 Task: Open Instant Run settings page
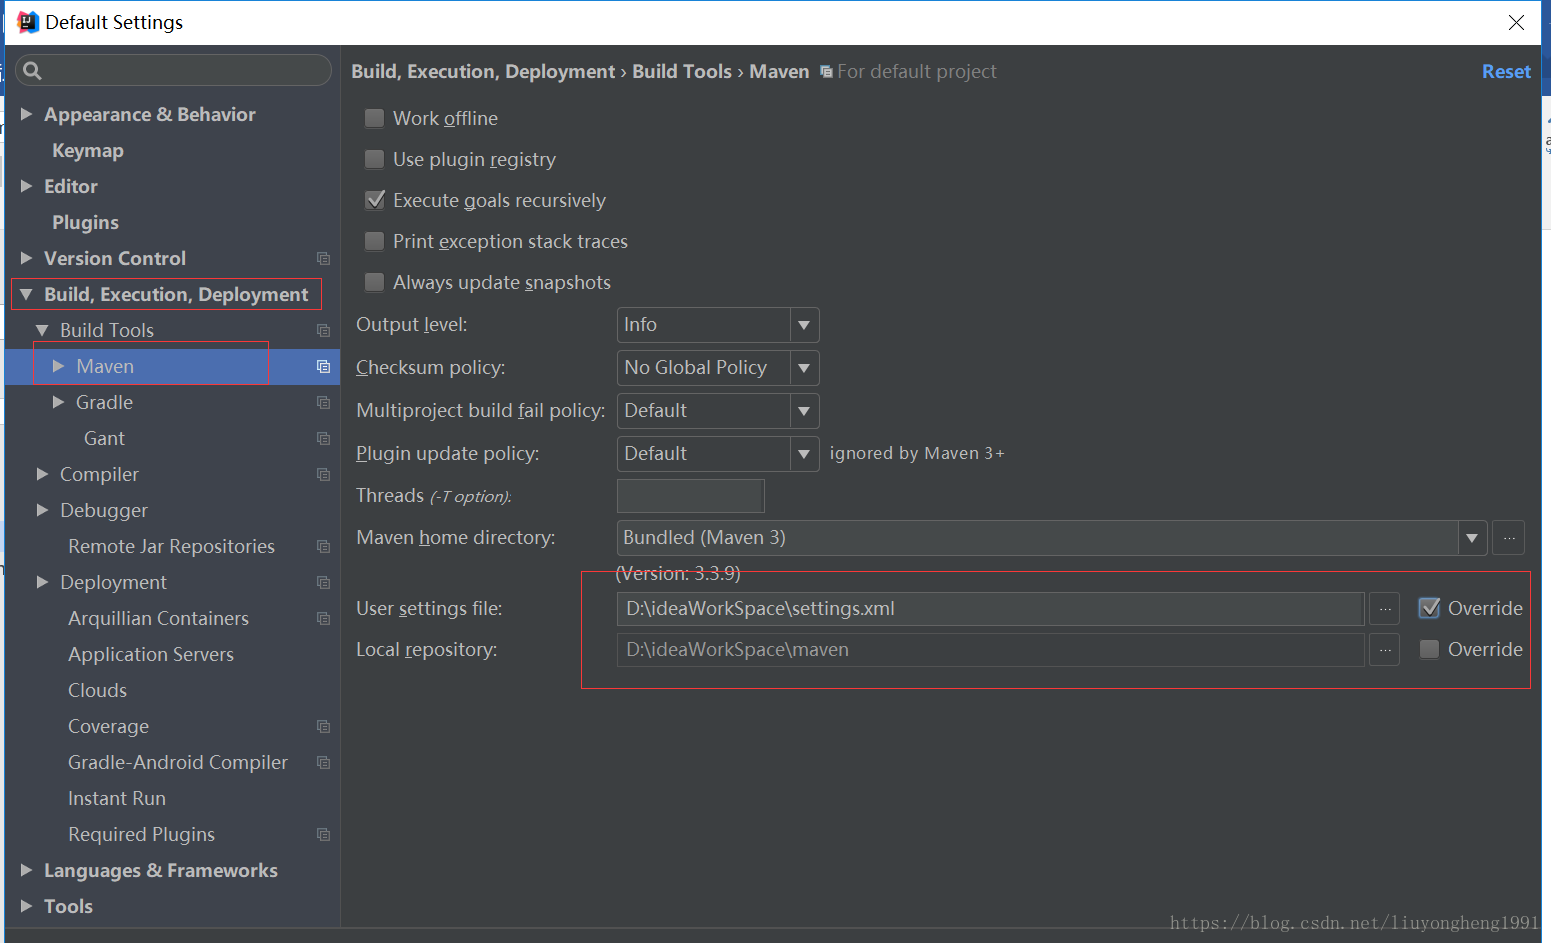point(117,798)
